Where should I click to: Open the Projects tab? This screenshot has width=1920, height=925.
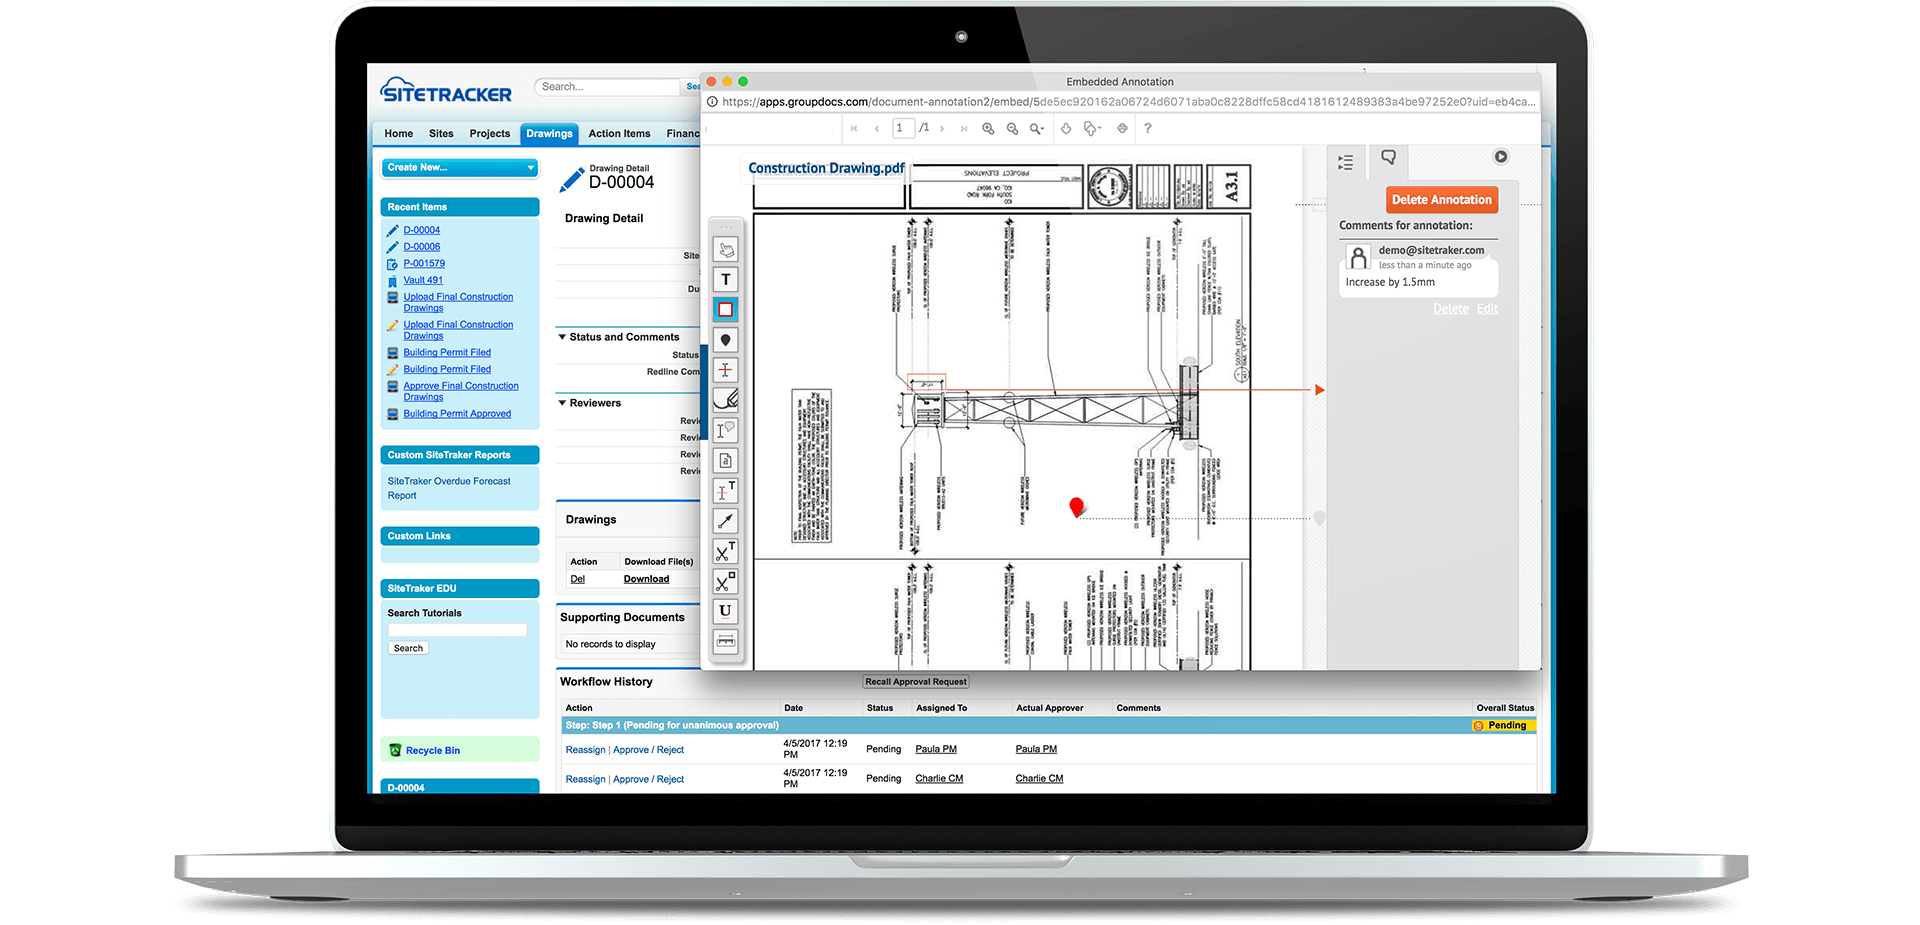(490, 134)
